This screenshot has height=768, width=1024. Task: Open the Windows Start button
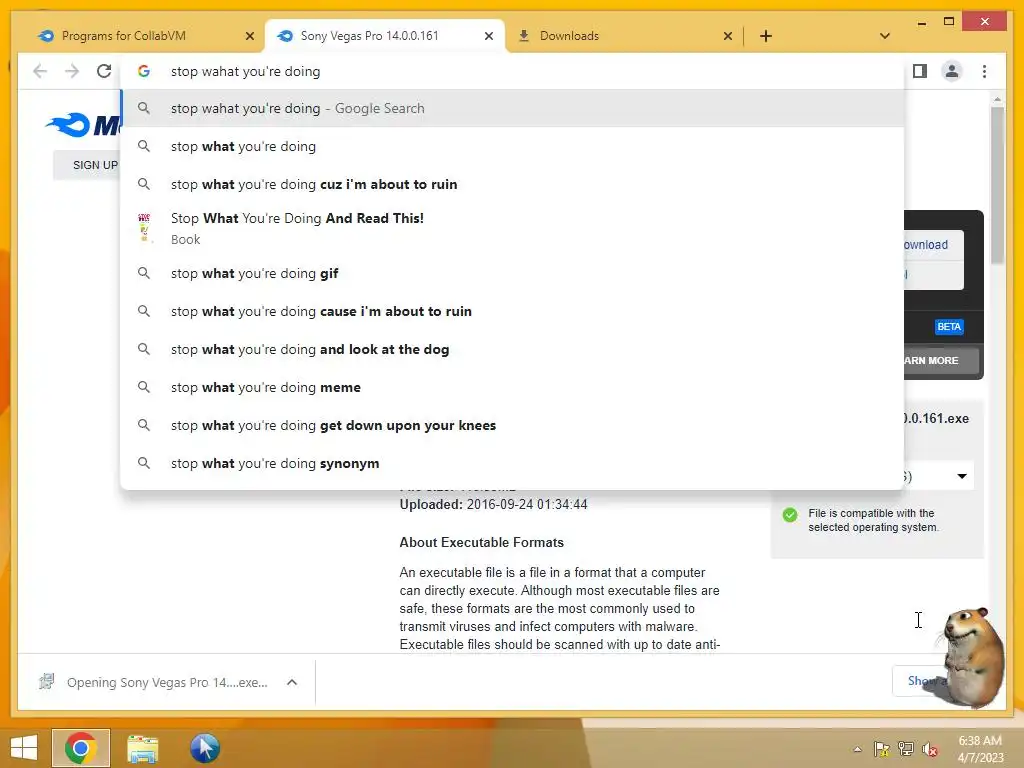(x=24, y=748)
